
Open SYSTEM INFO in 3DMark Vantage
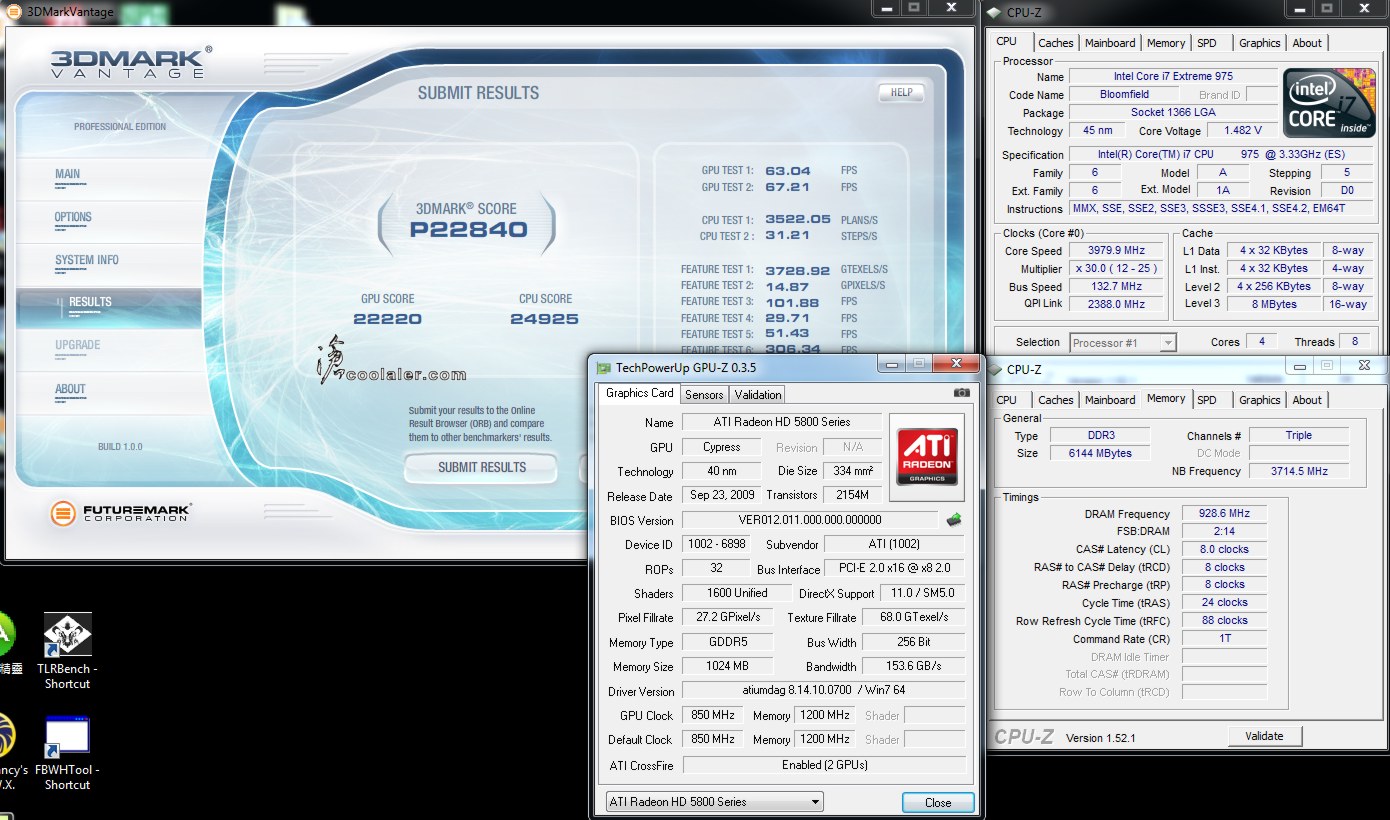[87, 260]
